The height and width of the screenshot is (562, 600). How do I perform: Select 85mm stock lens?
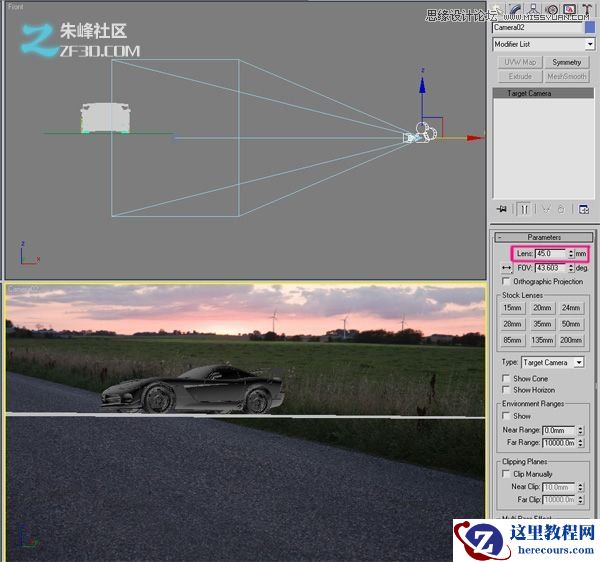pyautogui.click(x=512, y=340)
